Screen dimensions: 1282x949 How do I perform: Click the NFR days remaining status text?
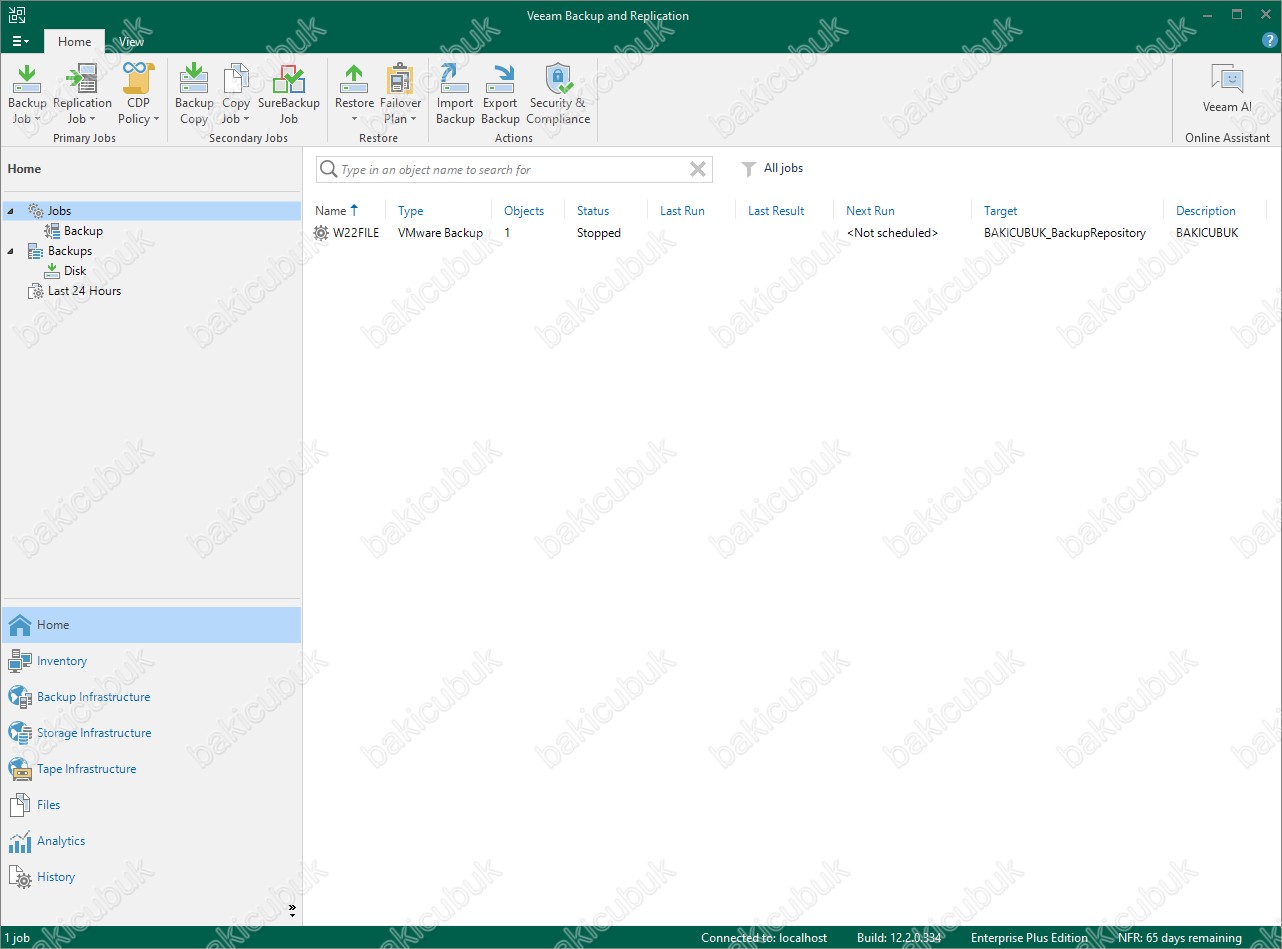click(1180, 938)
